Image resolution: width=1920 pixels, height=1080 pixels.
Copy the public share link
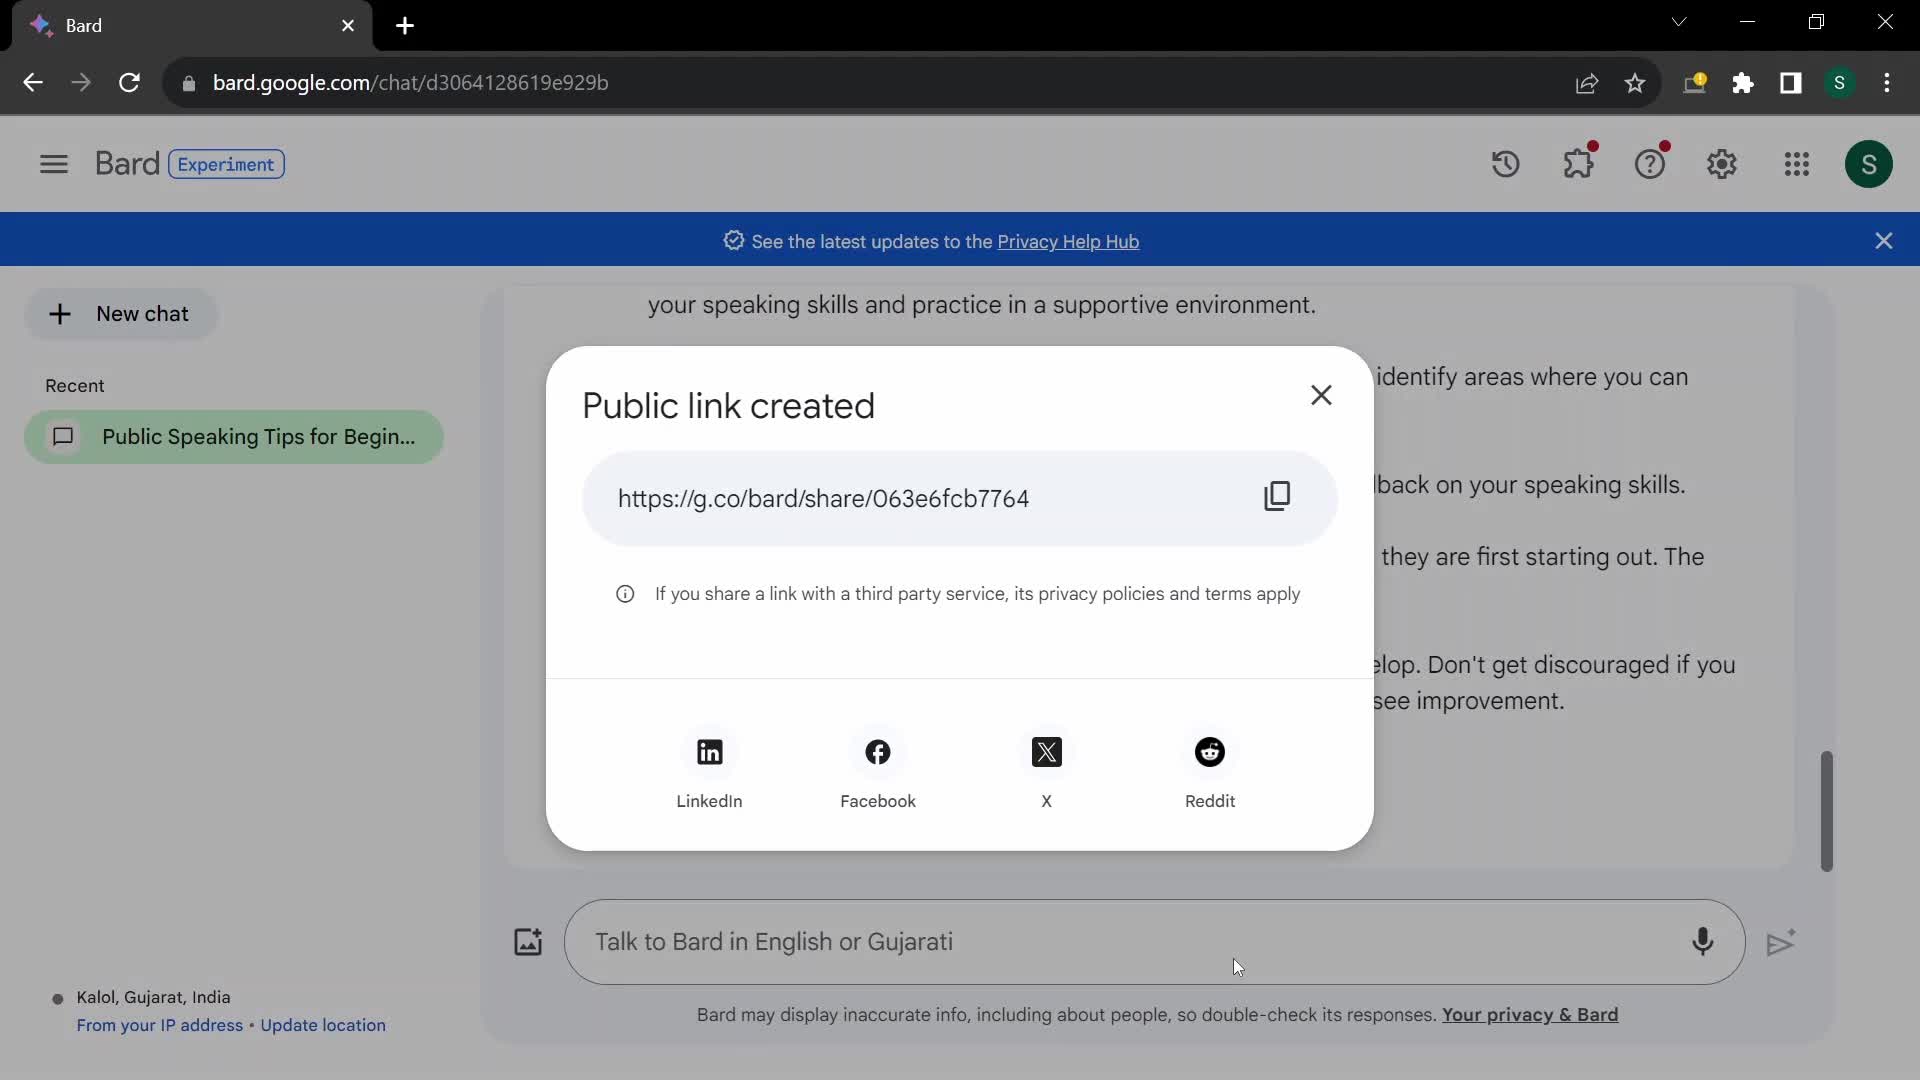(1277, 496)
